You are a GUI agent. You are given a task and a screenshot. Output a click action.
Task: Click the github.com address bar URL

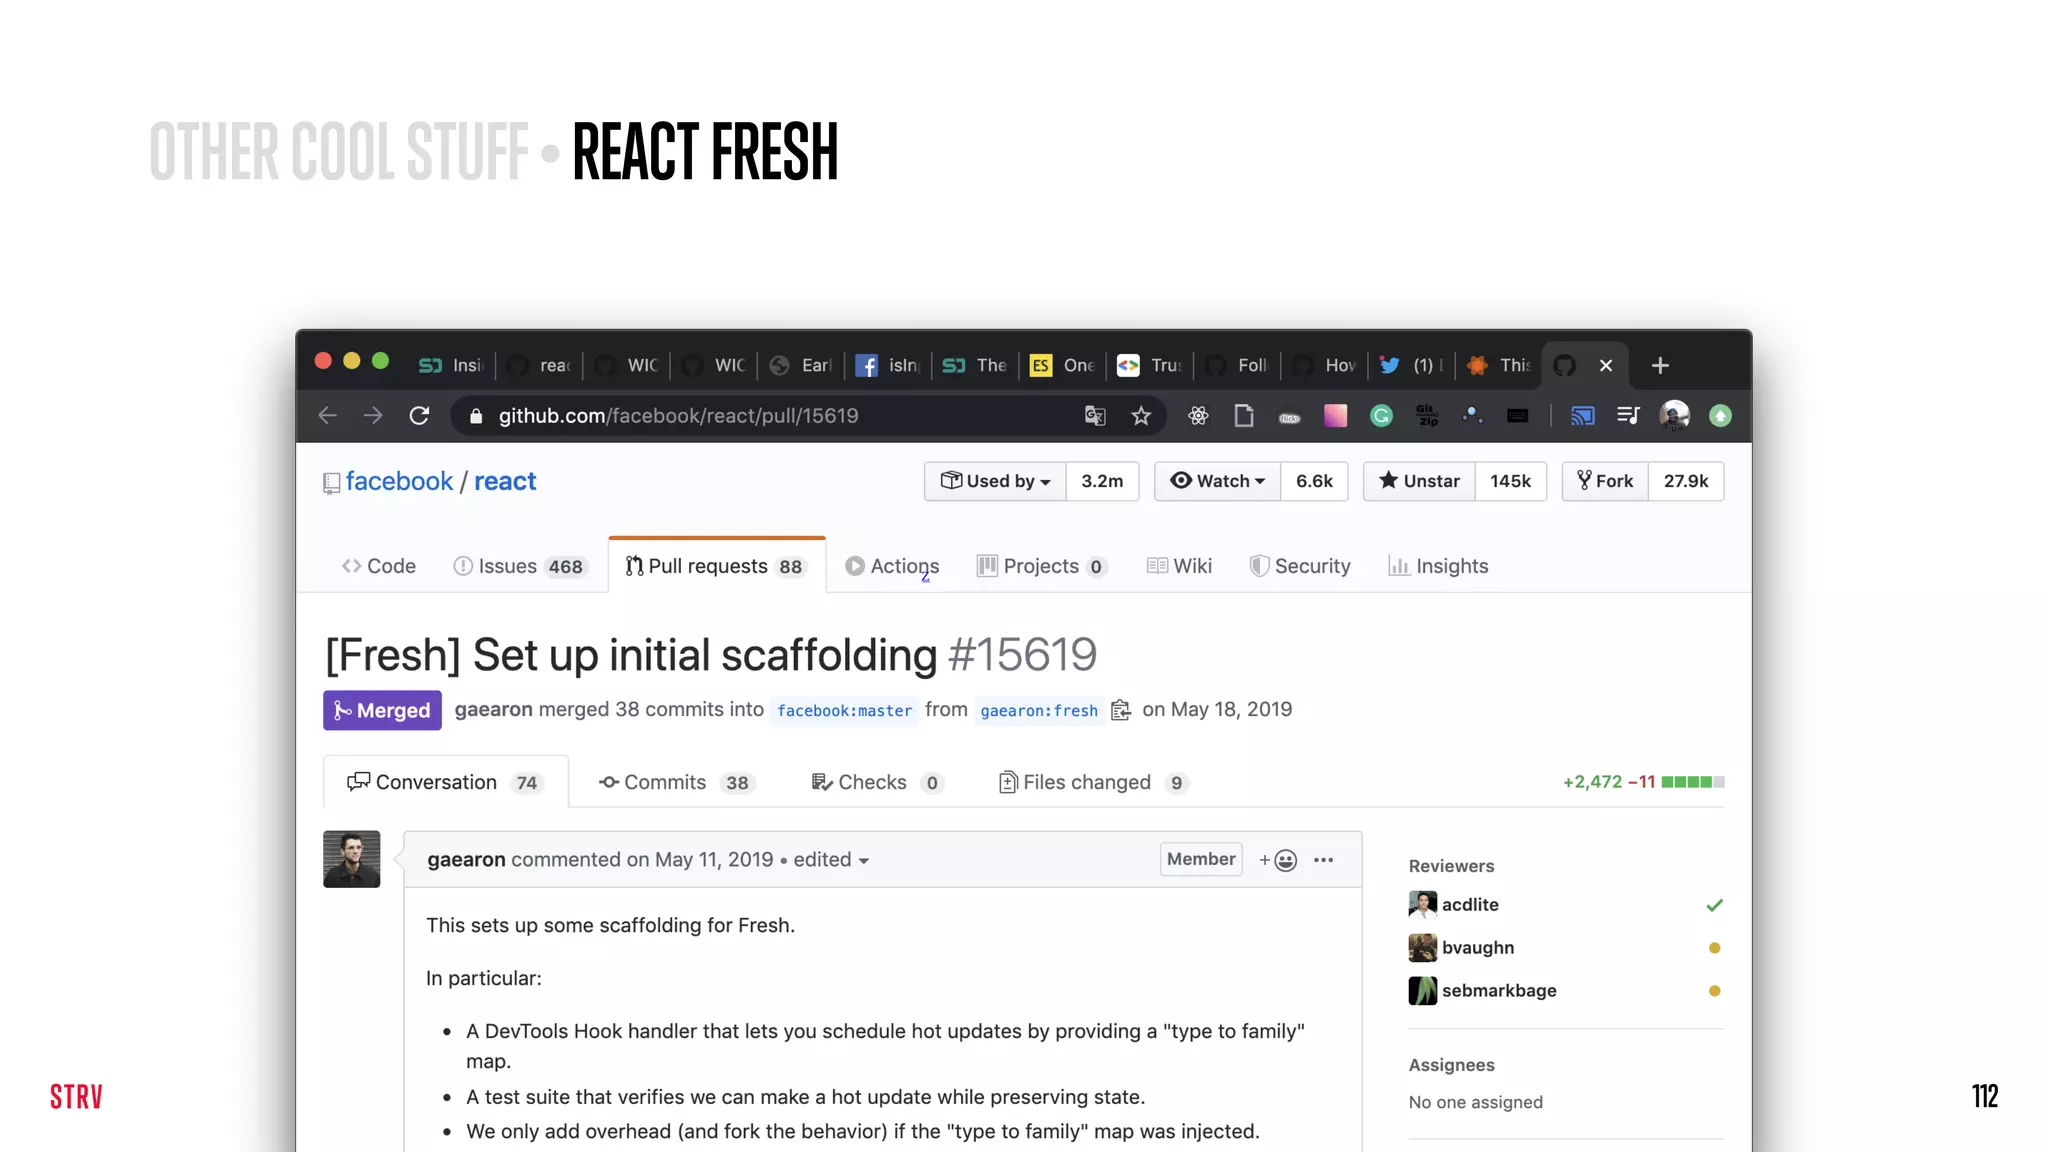[x=678, y=416]
